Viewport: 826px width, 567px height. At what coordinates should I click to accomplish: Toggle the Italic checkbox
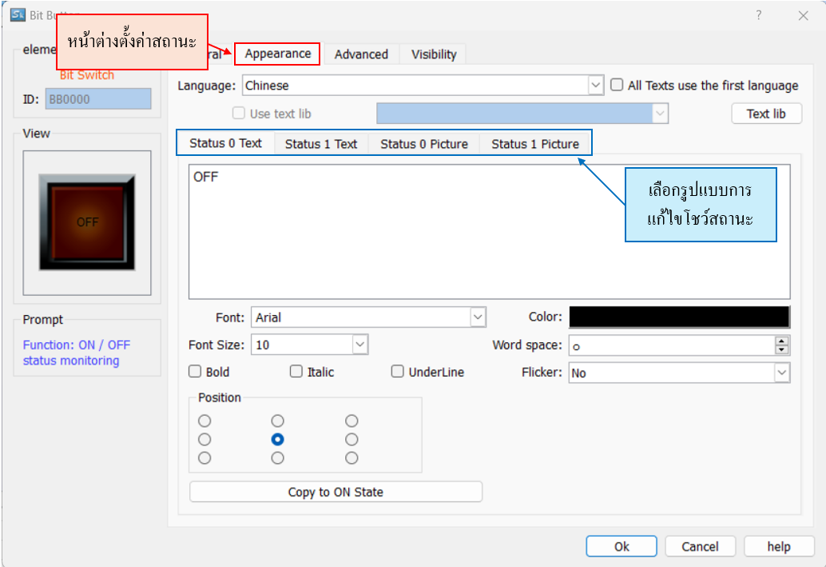tap(296, 372)
